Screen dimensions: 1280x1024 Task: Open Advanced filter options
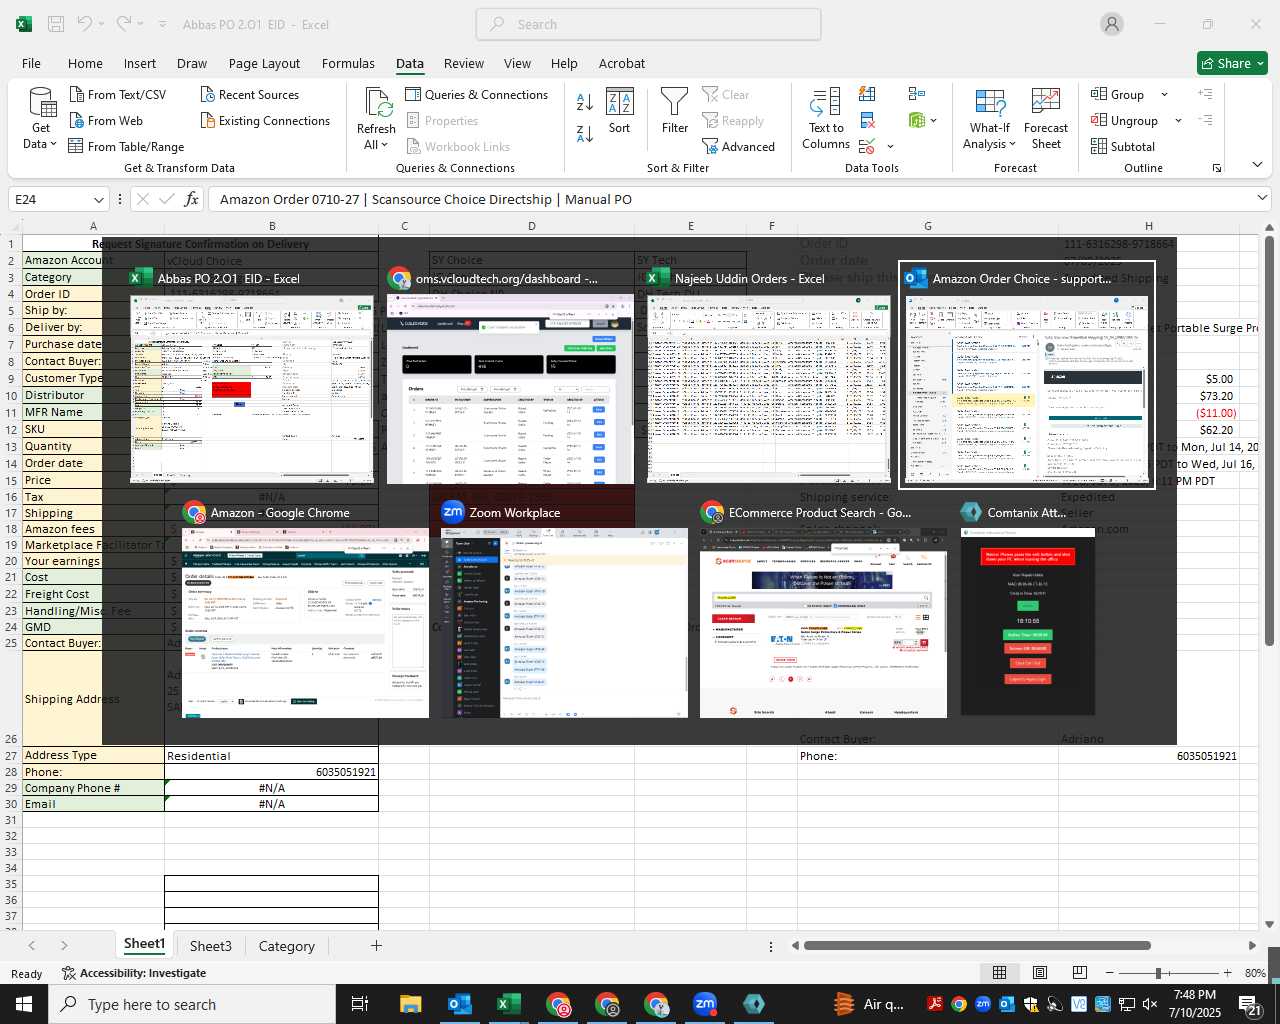point(739,146)
